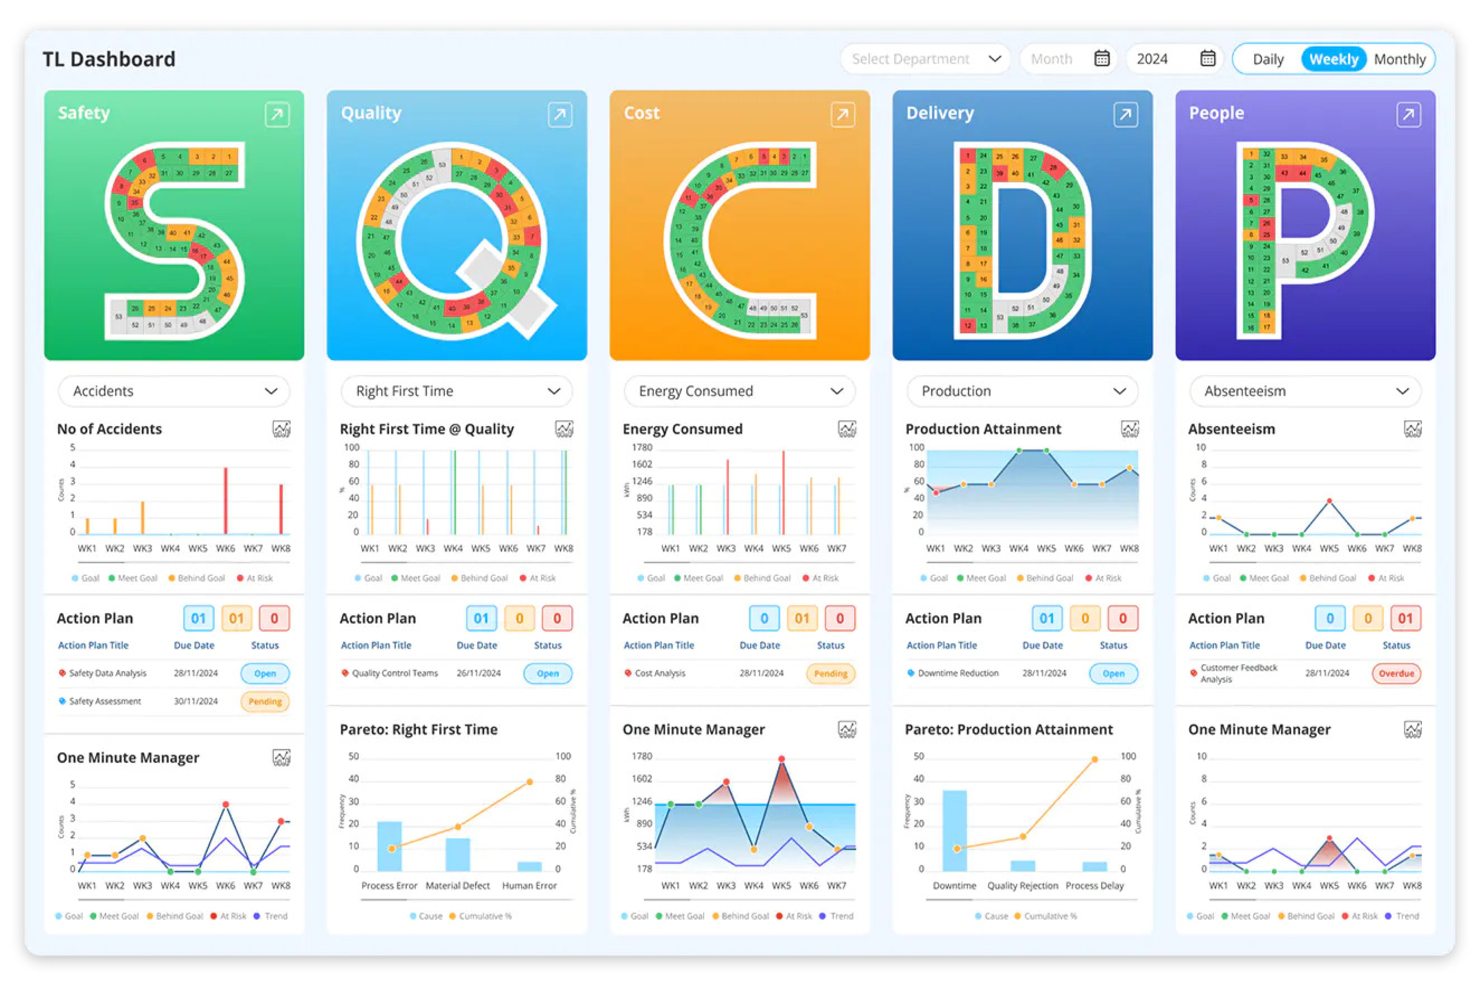This screenshot has height=987, width=1480.
Task: Open the Safety card expand arrow icon
Action: click(x=277, y=114)
